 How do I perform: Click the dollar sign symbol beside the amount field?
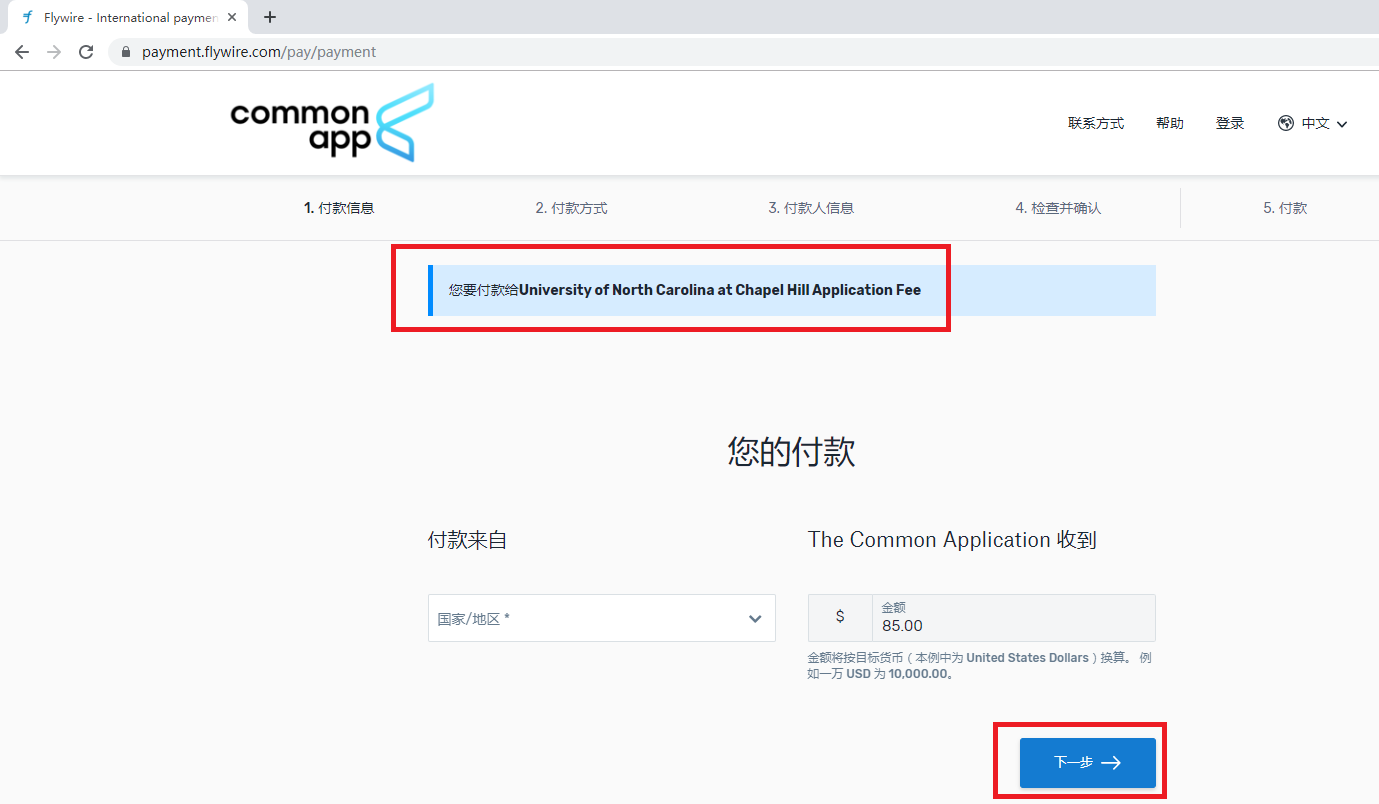841,617
